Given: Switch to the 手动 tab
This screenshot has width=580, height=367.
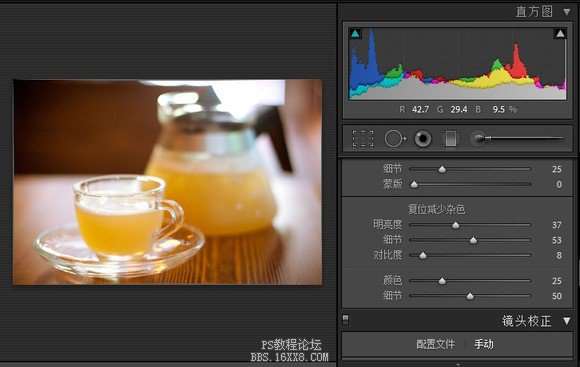Looking at the screenshot, I should [x=484, y=344].
